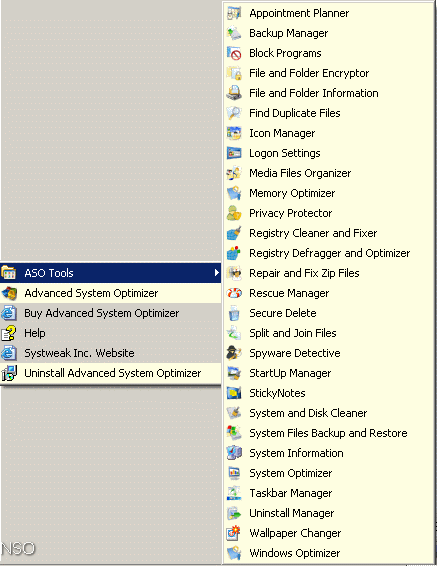Click the Help question mark icon
This screenshot has width=437, height=566.
coord(9,333)
